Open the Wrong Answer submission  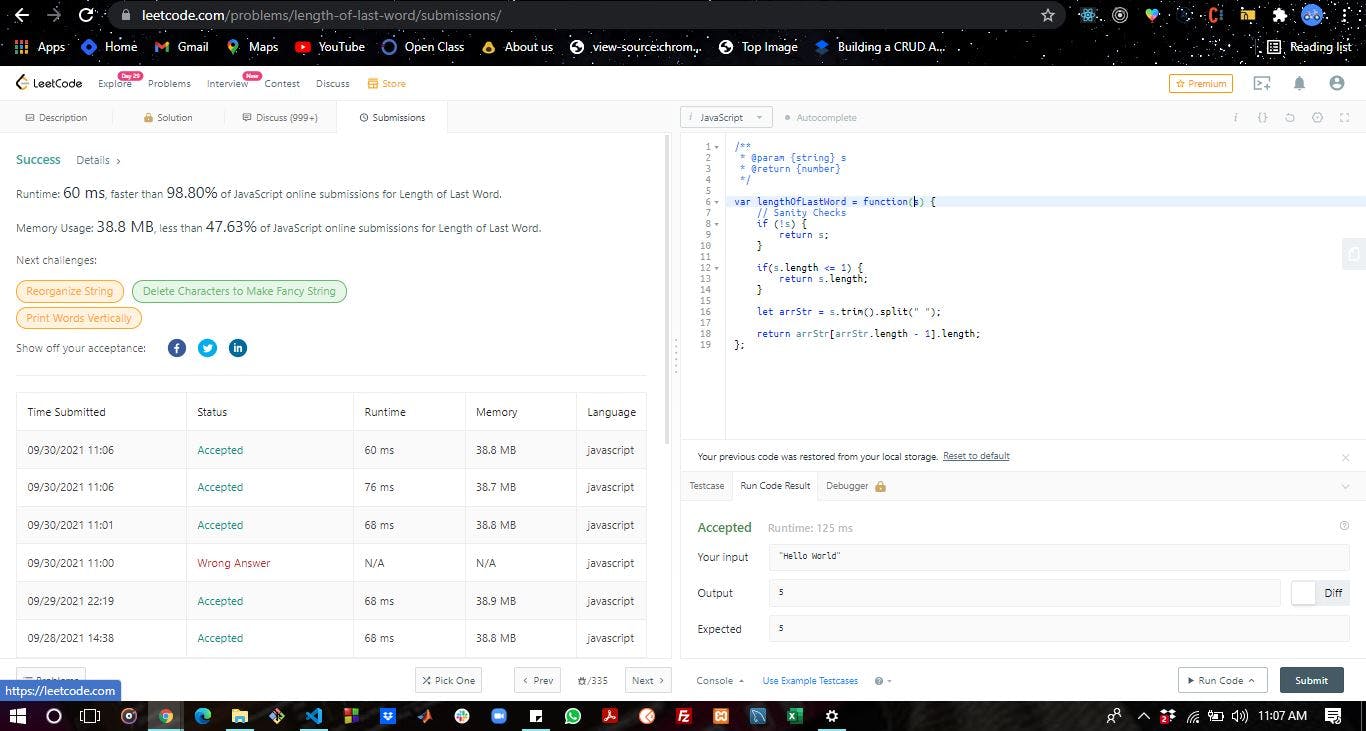click(x=234, y=563)
